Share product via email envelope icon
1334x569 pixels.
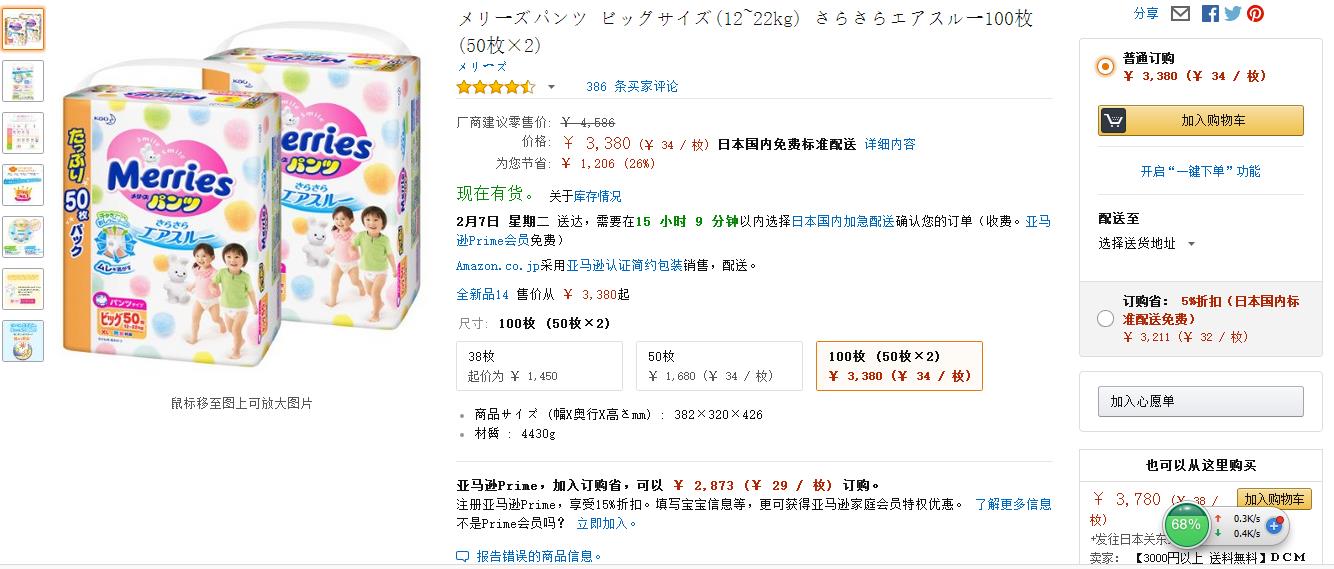[1180, 13]
